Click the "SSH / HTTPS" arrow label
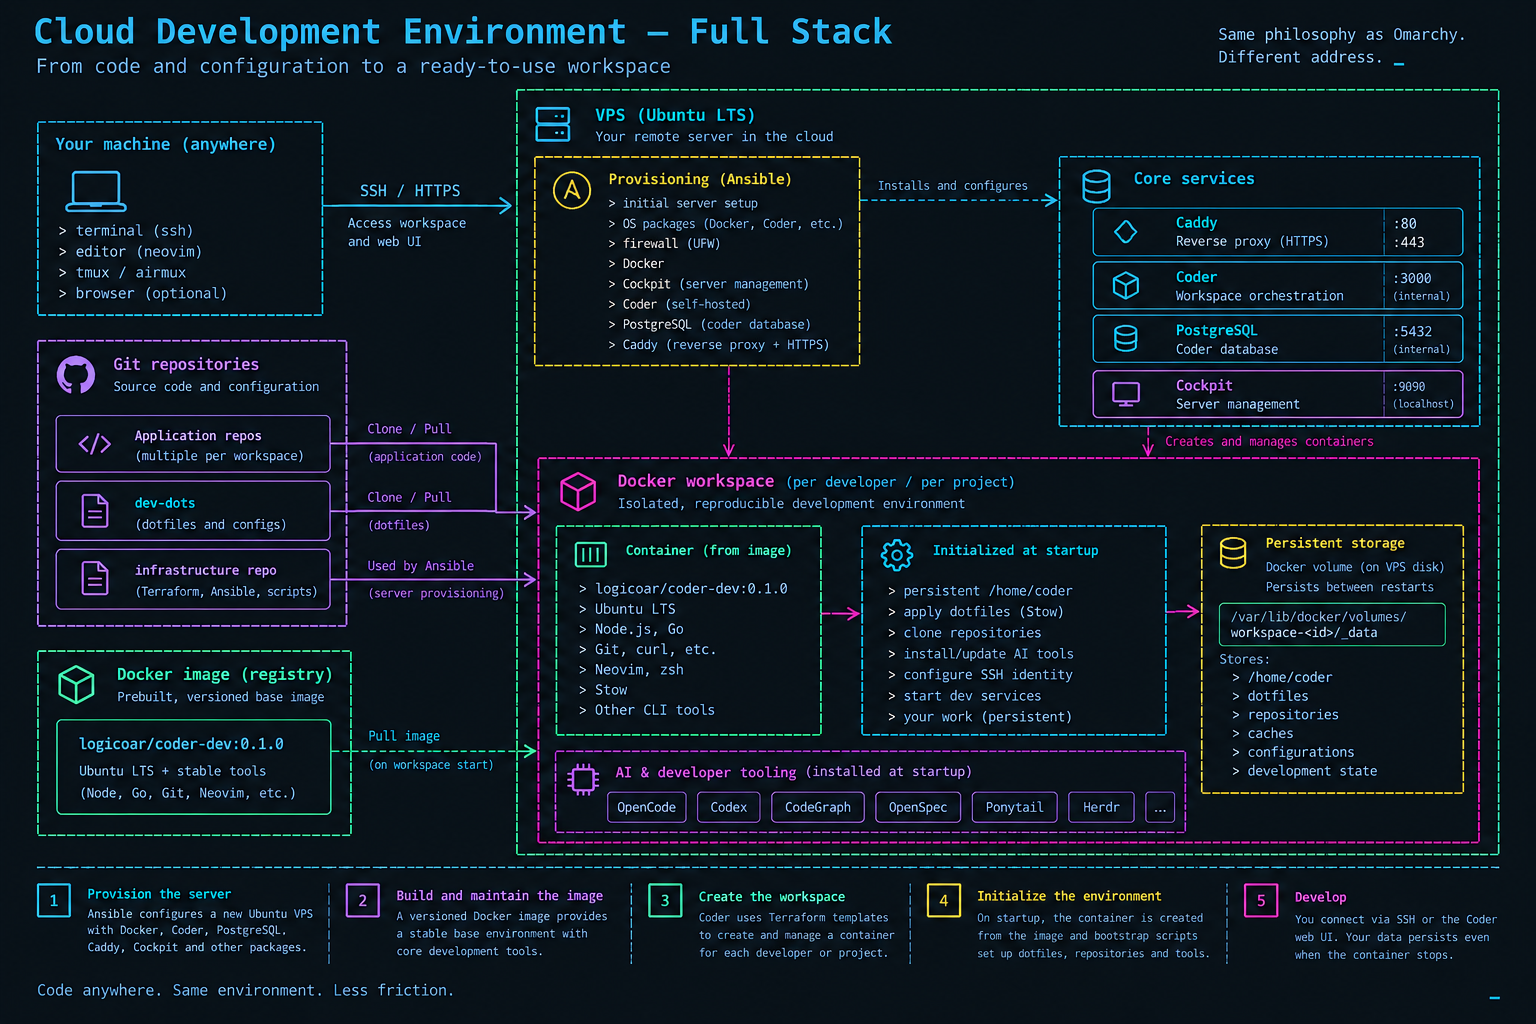Image resolution: width=1536 pixels, height=1024 pixels. click(410, 191)
